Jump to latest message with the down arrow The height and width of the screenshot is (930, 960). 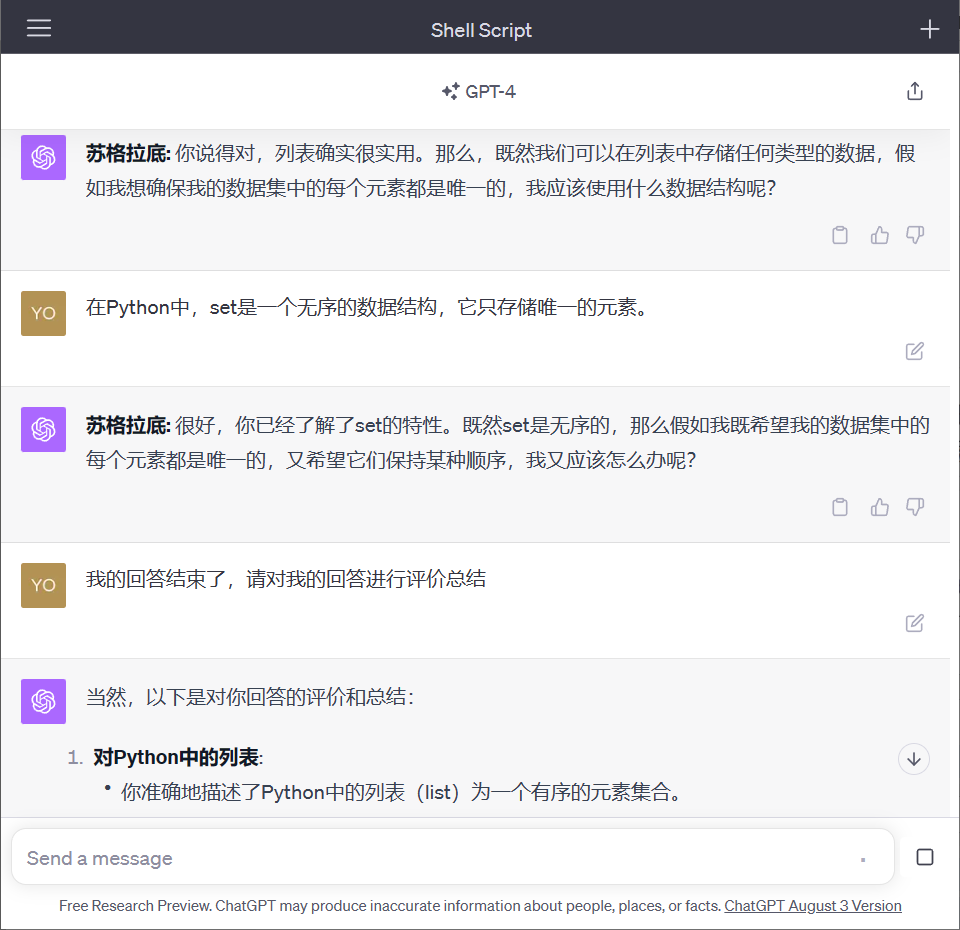click(x=913, y=759)
